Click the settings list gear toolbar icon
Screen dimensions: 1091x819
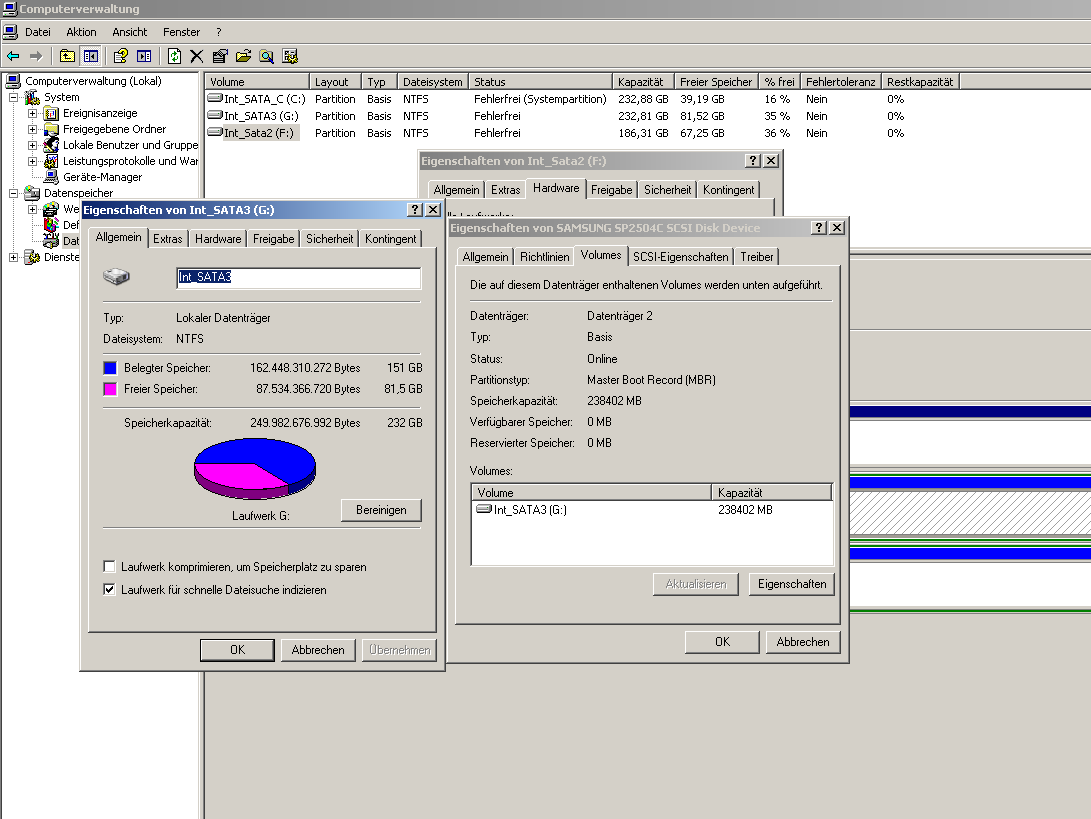tap(290, 56)
